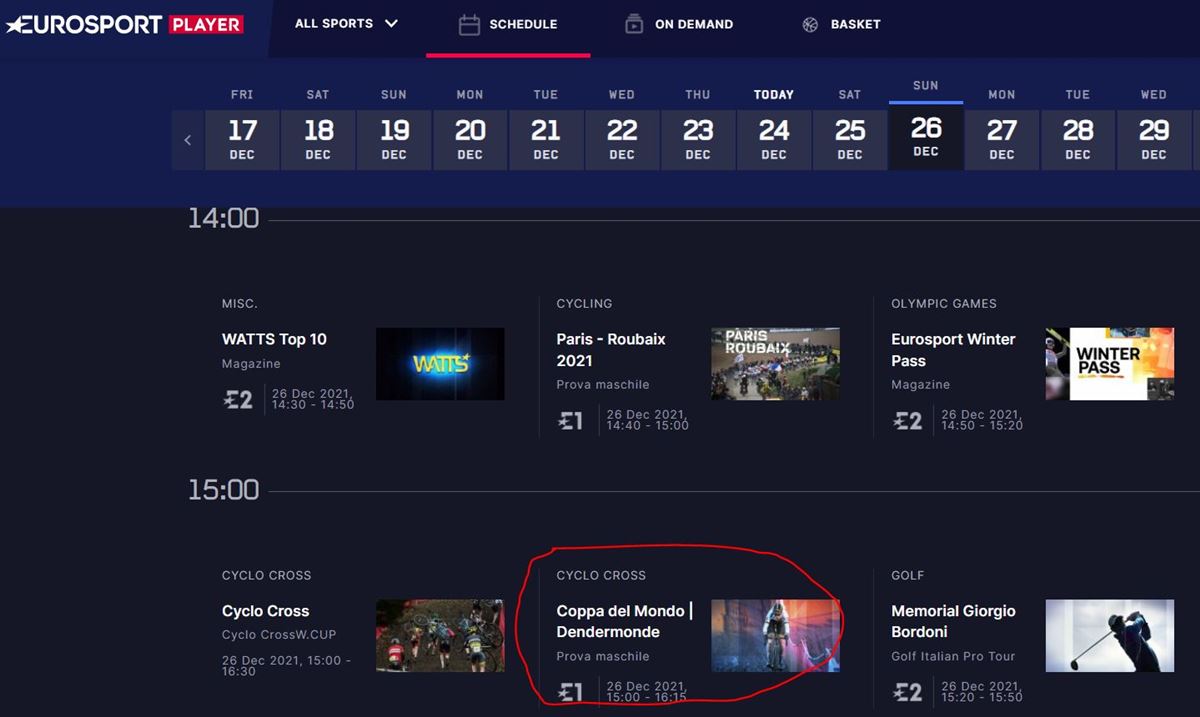
Task: Select Thursday 23 Dec date
Action: [698, 140]
